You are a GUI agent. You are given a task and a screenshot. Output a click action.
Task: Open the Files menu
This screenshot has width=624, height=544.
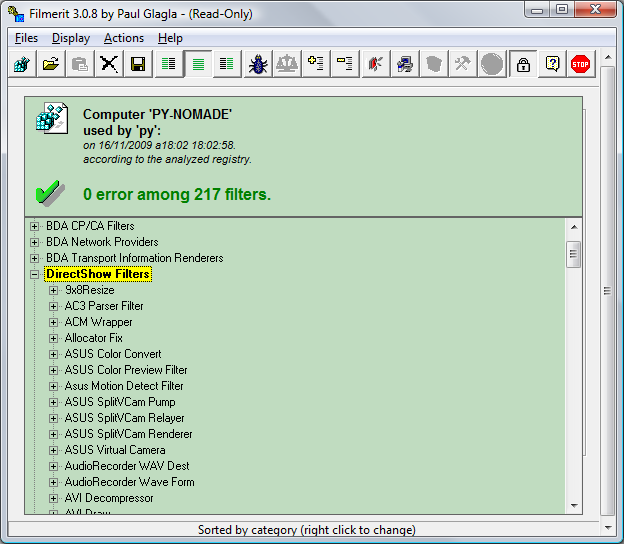(x=26, y=38)
